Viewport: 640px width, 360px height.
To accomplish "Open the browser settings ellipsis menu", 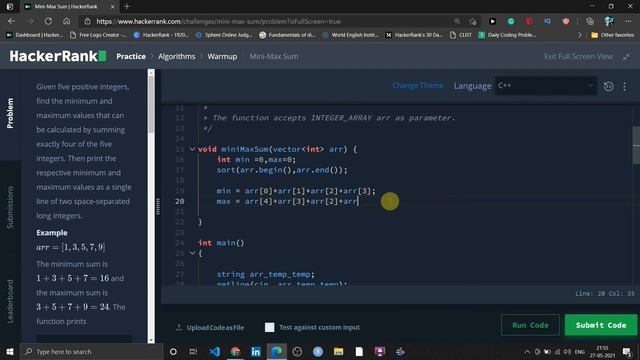I will (628, 21).
